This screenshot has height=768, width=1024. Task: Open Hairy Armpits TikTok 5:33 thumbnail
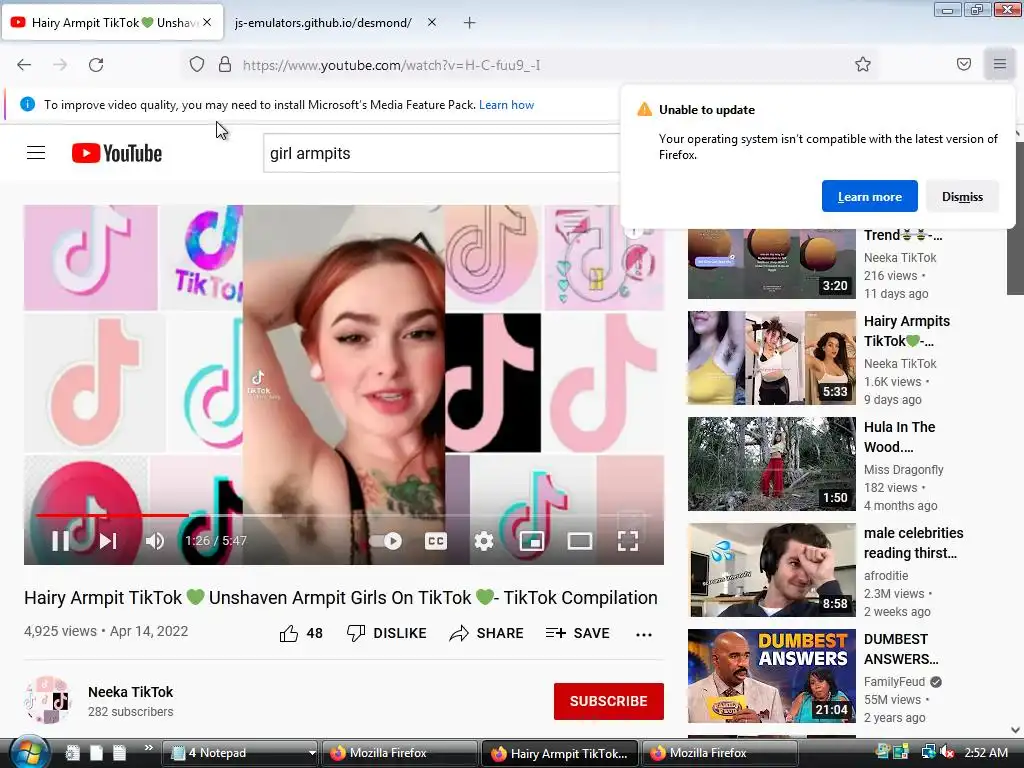(x=771, y=358)
